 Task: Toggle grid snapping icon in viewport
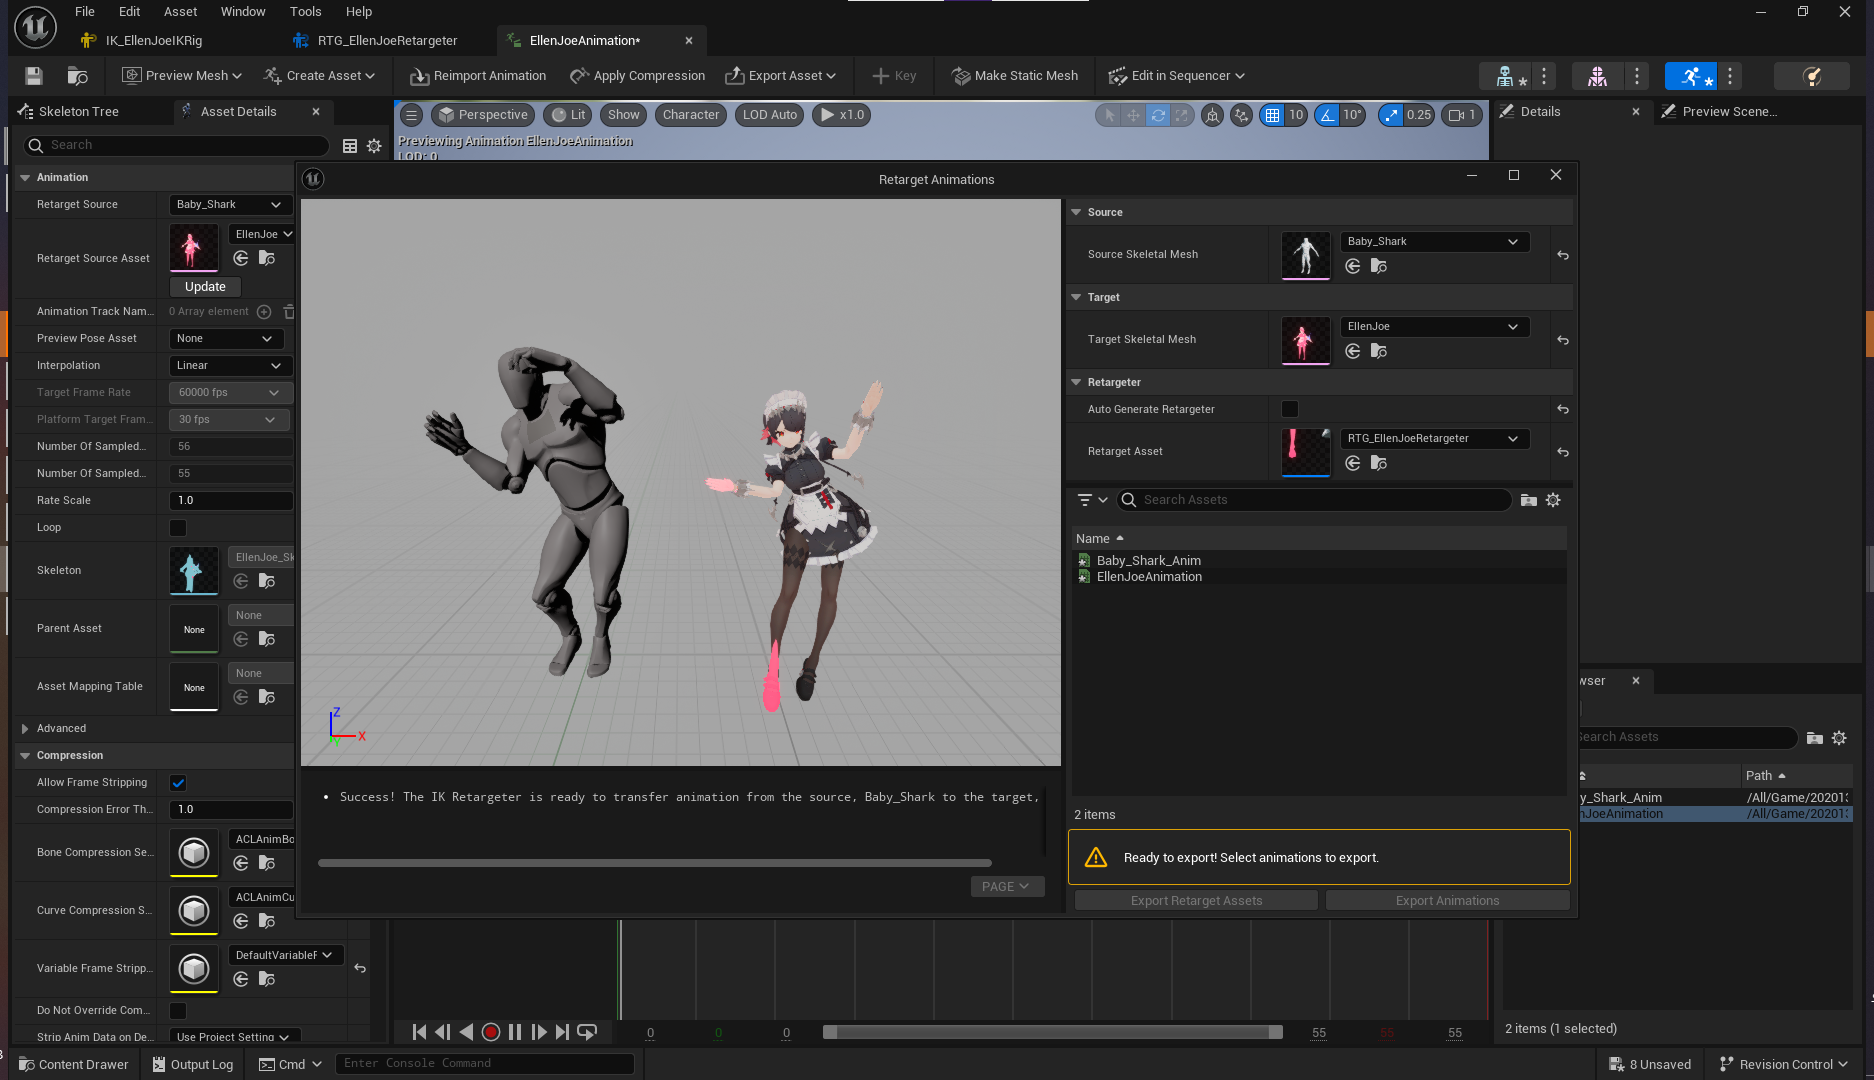click(1272, 115)
